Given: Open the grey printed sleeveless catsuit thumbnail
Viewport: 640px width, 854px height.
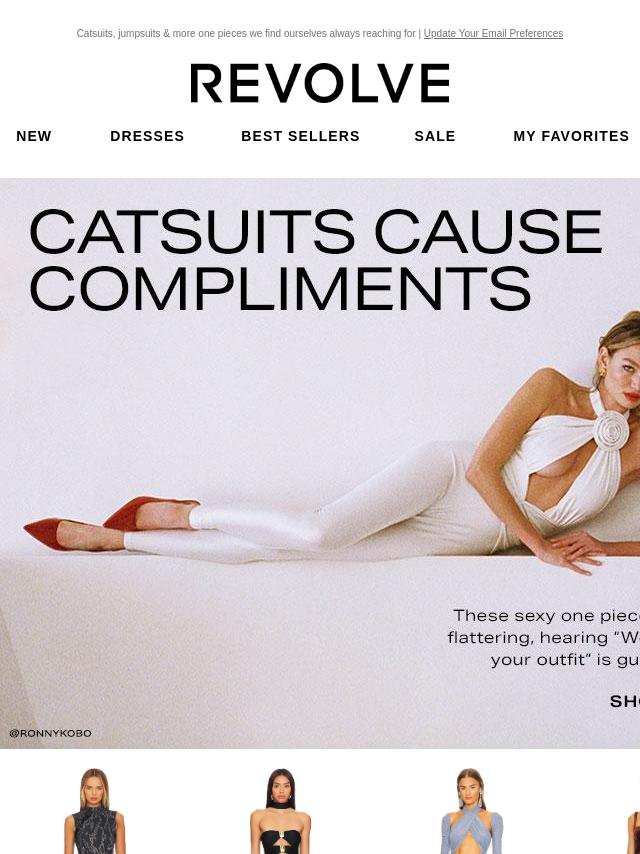Looking at the screenshot, I should click(94, 811).
